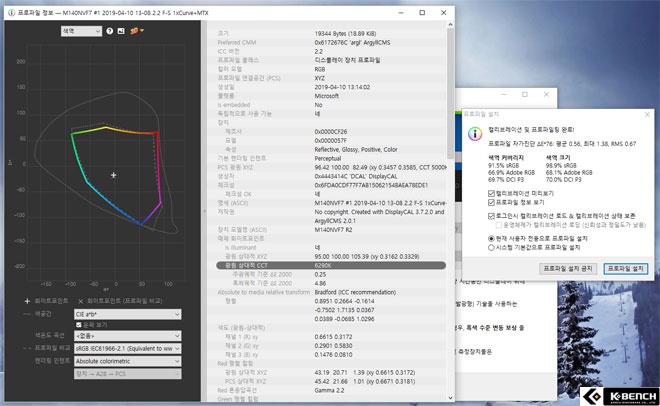Click the Gamma 2.2 tone curve value

pyautogui.click(x=329, y=390)
